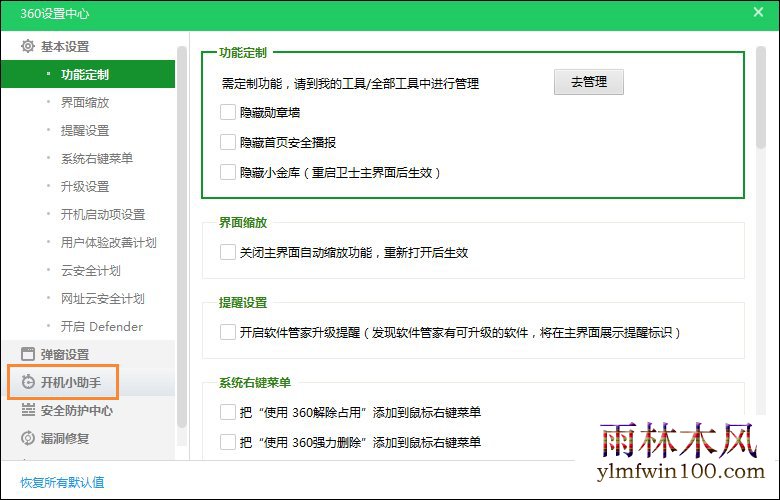
Task: Close the 360设置中心 window
Action: point(758,12)
